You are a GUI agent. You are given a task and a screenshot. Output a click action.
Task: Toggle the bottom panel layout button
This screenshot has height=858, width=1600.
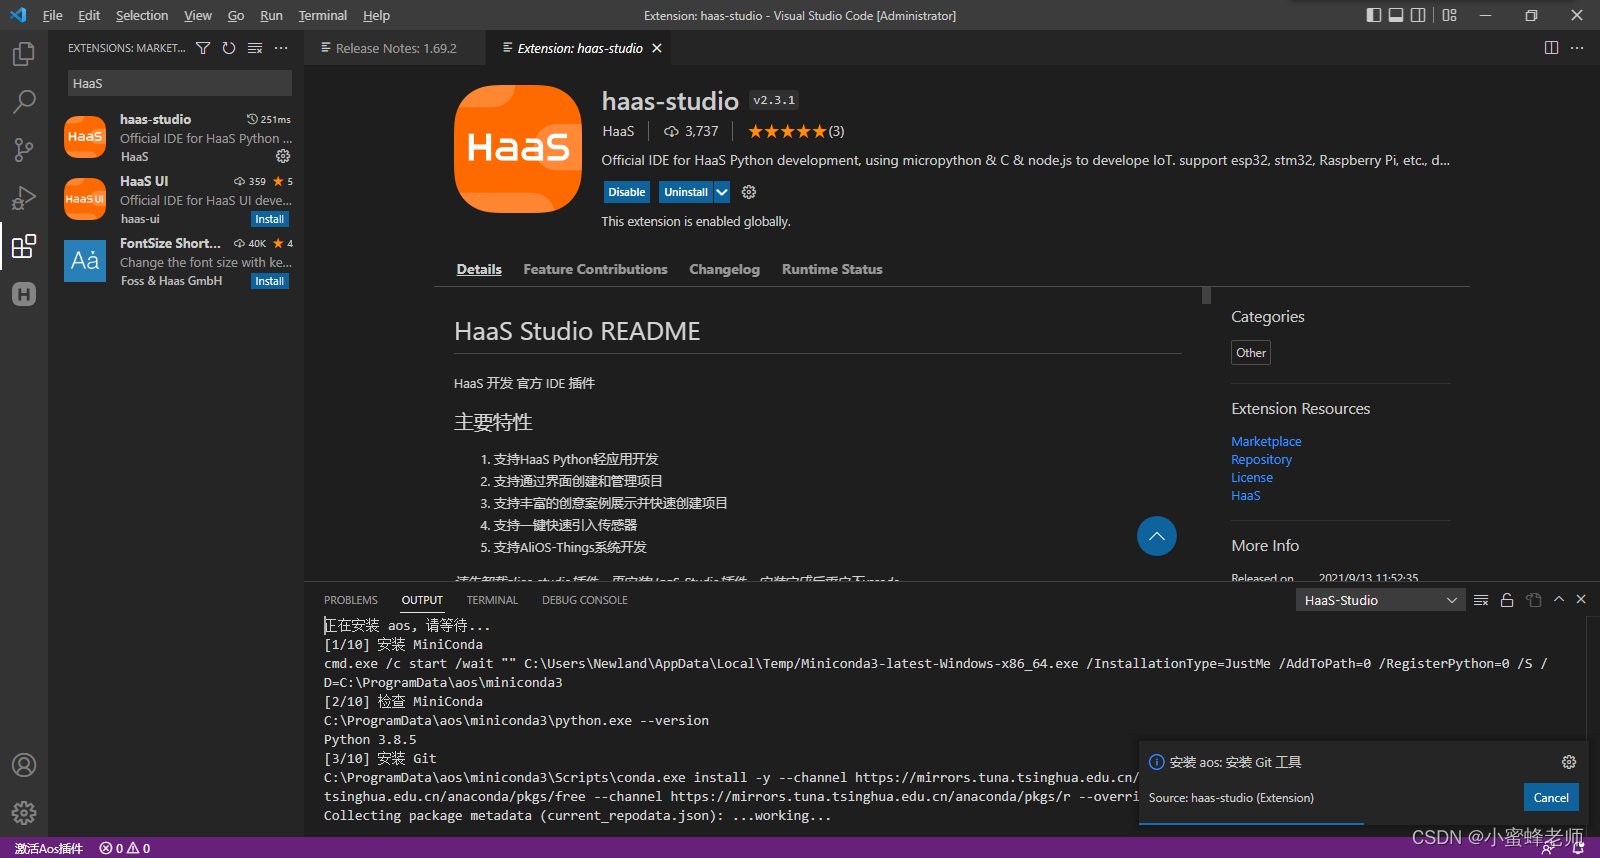1396,15
